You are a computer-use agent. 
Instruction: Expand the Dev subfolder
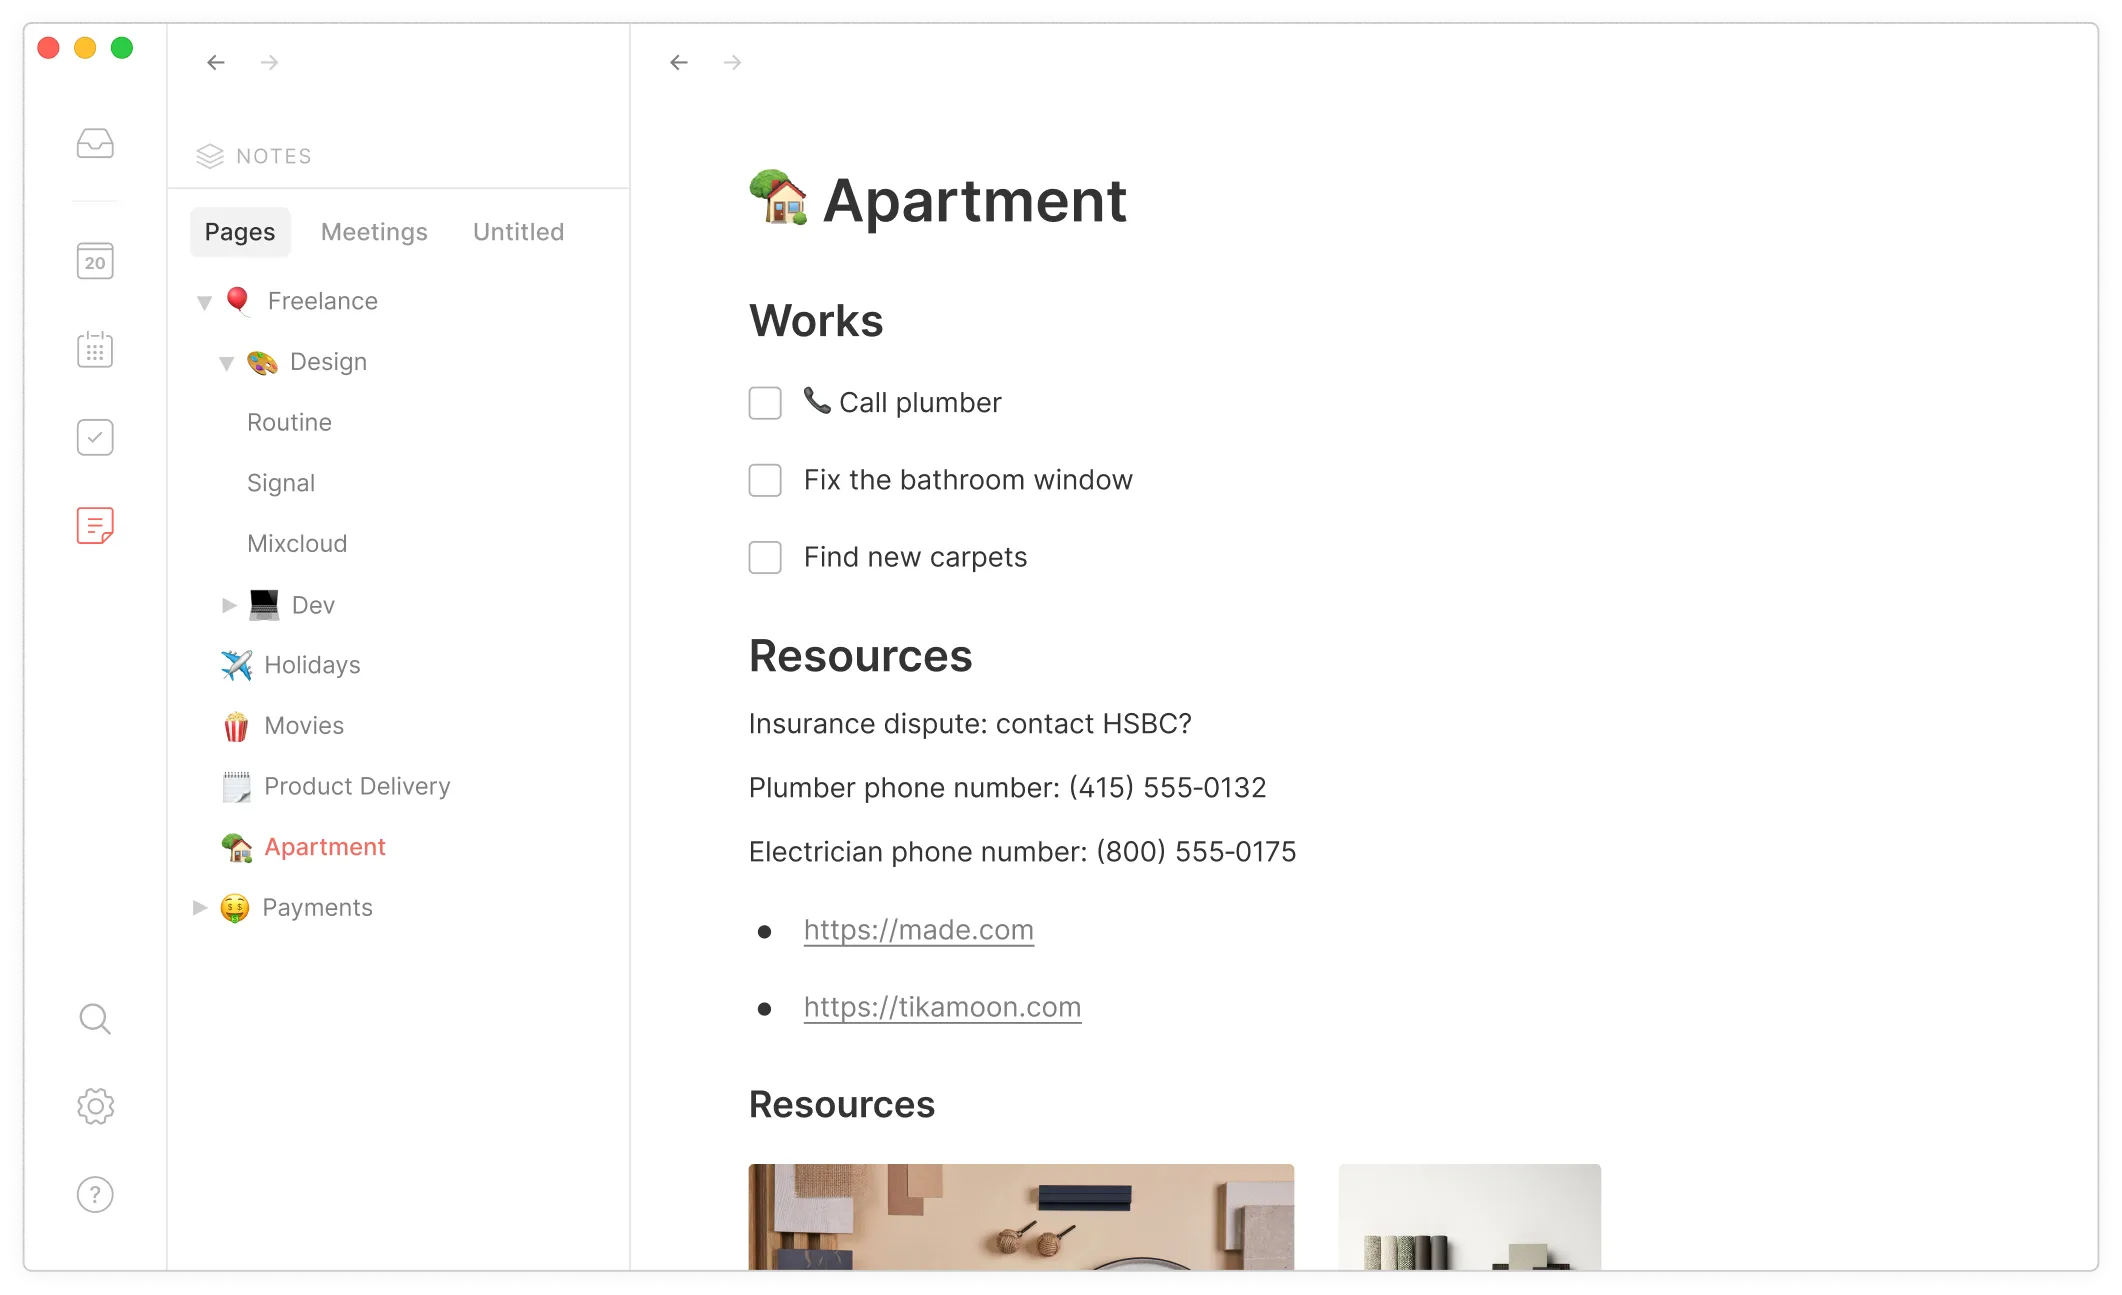click(229, 605)
